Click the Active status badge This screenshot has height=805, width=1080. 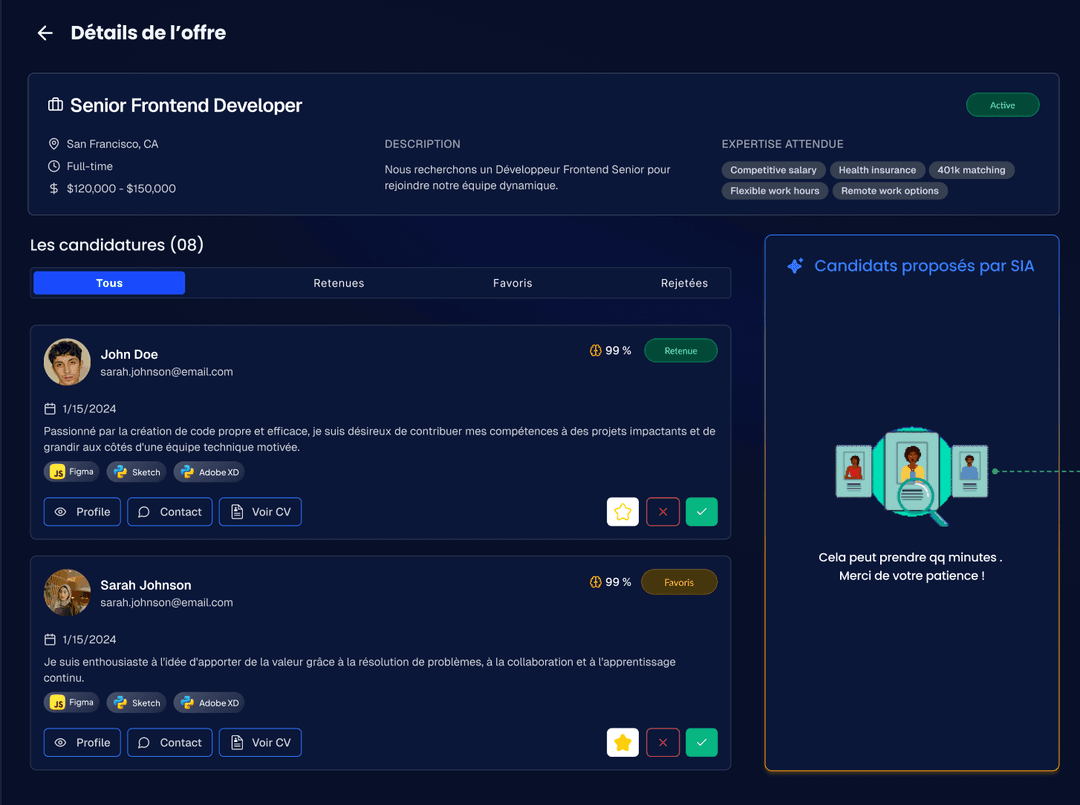(1002, 105)
